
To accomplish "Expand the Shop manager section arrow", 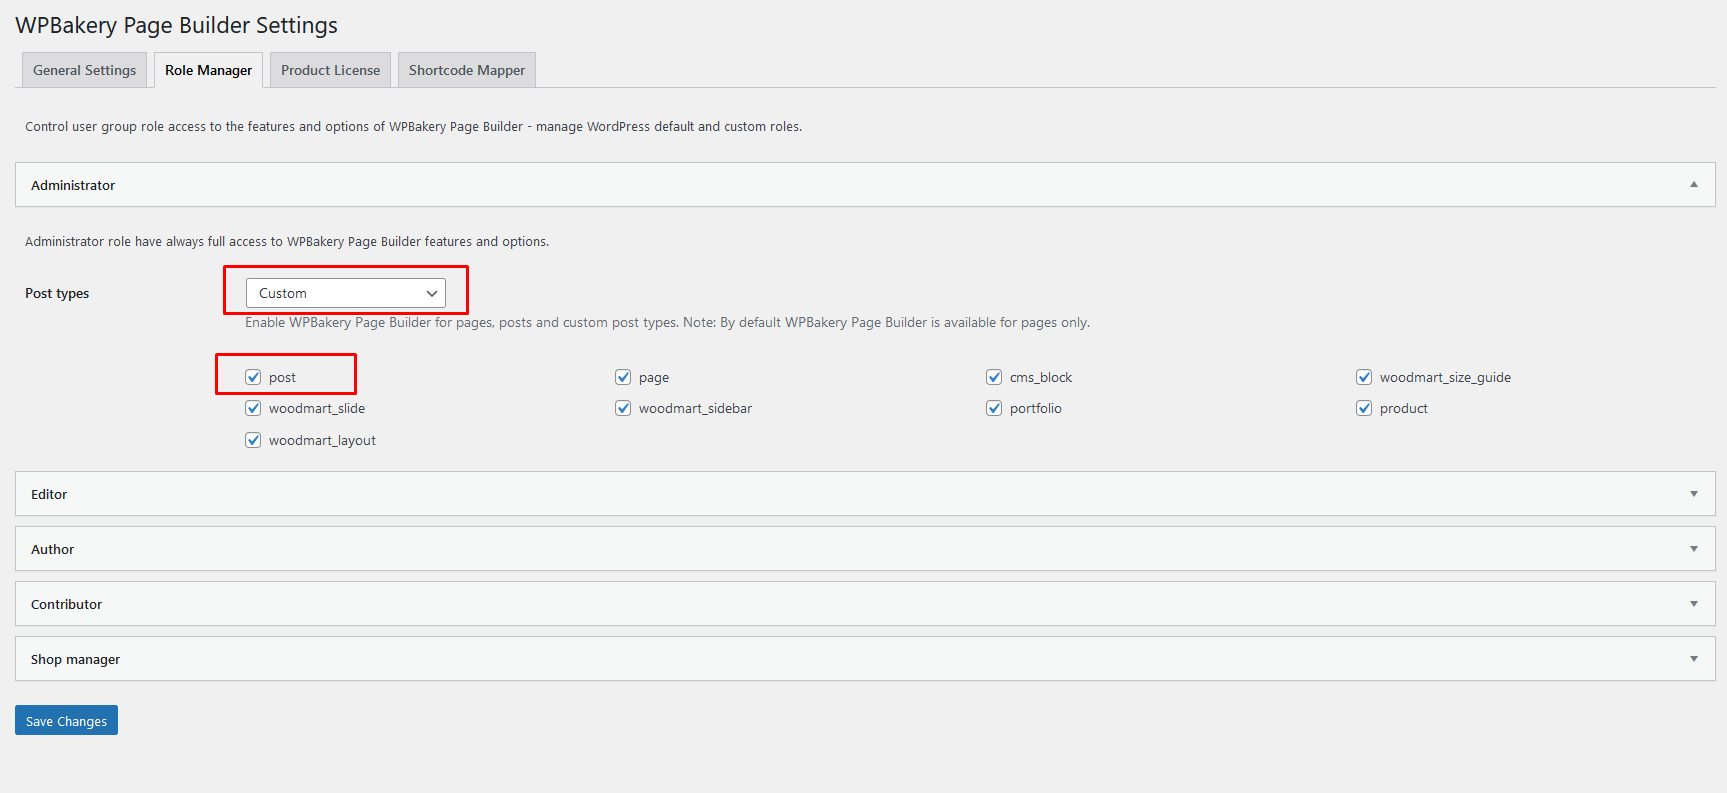I will coord(1694,659).
